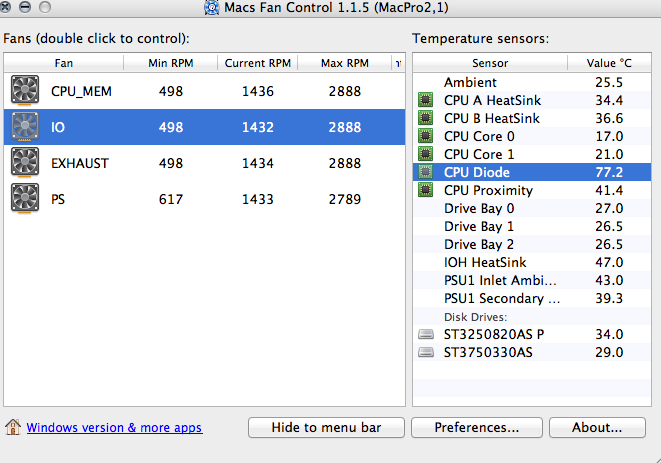Viewport: 661px width, 463px height.
Task: Click the CPU_MEM fan icon
Action: pyautogui.click(x=25, y=90)
